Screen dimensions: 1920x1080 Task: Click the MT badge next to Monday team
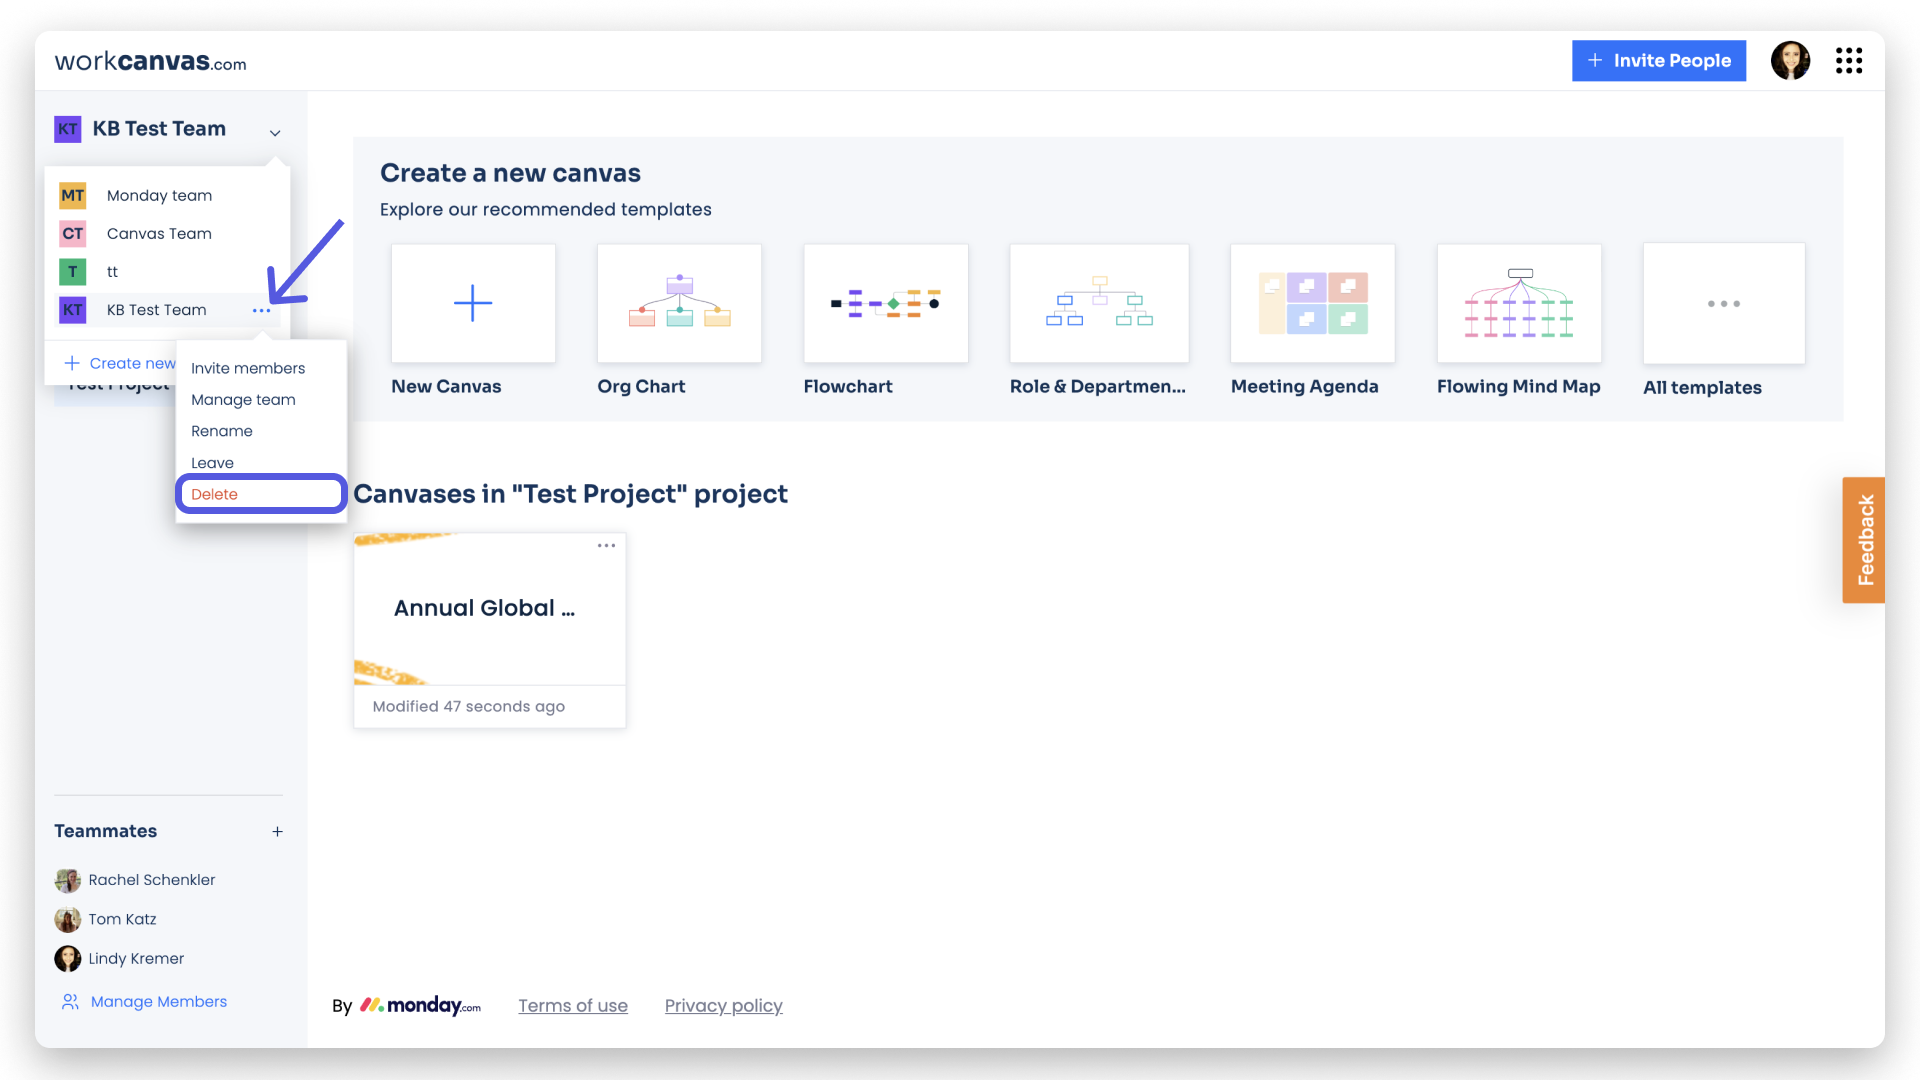72,195
